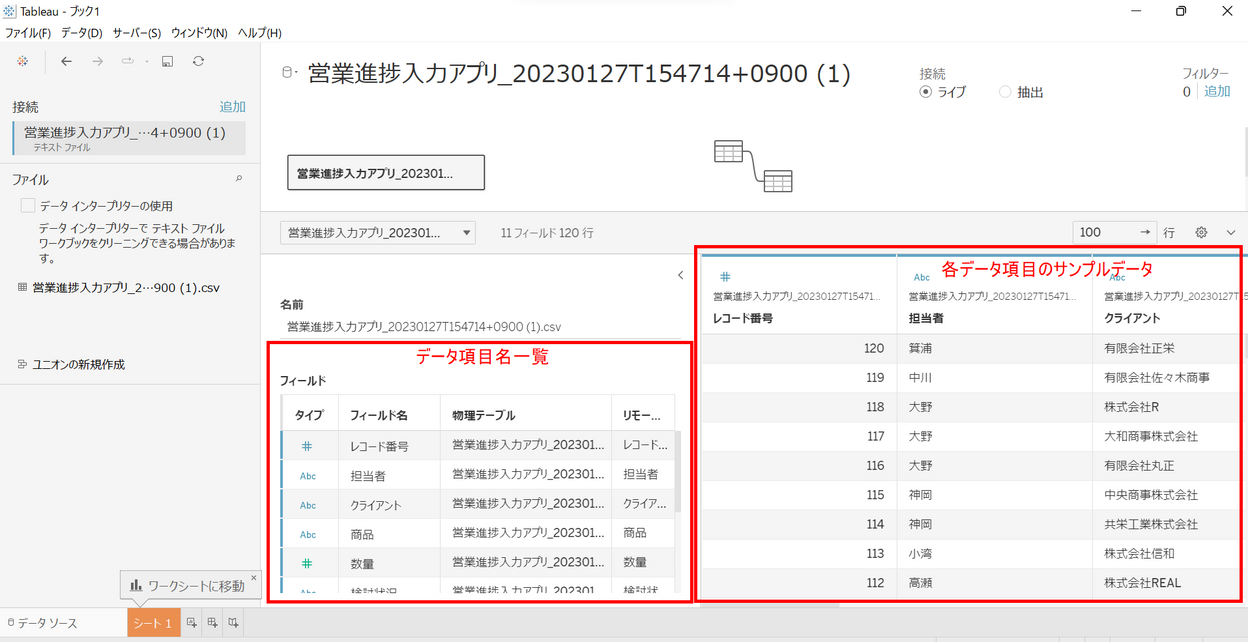Click 追加 link next to 接続

(x=232, y=107)
